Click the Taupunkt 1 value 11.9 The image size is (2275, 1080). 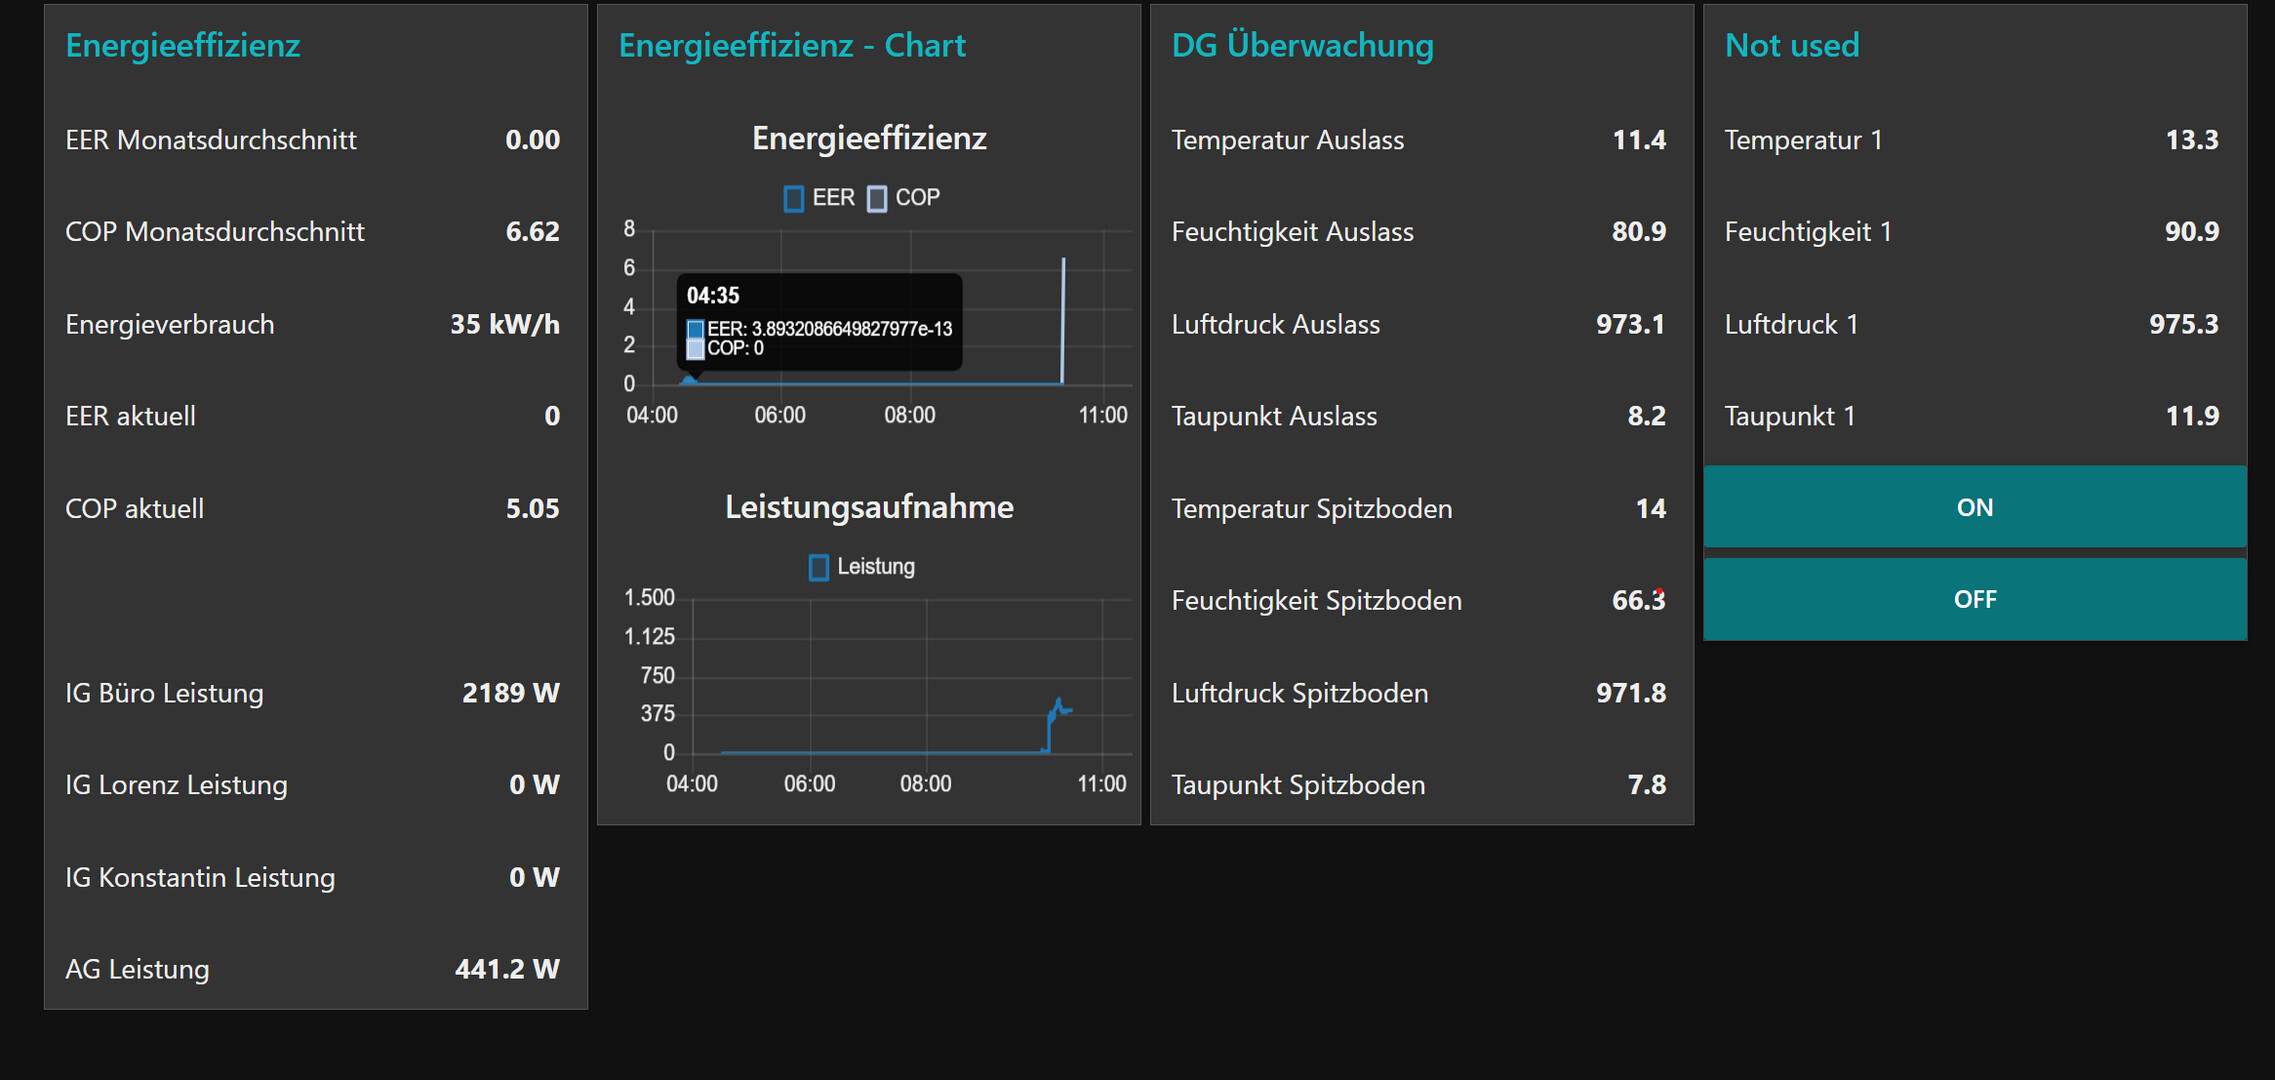pyautogui.click(x=2191, y=417)
